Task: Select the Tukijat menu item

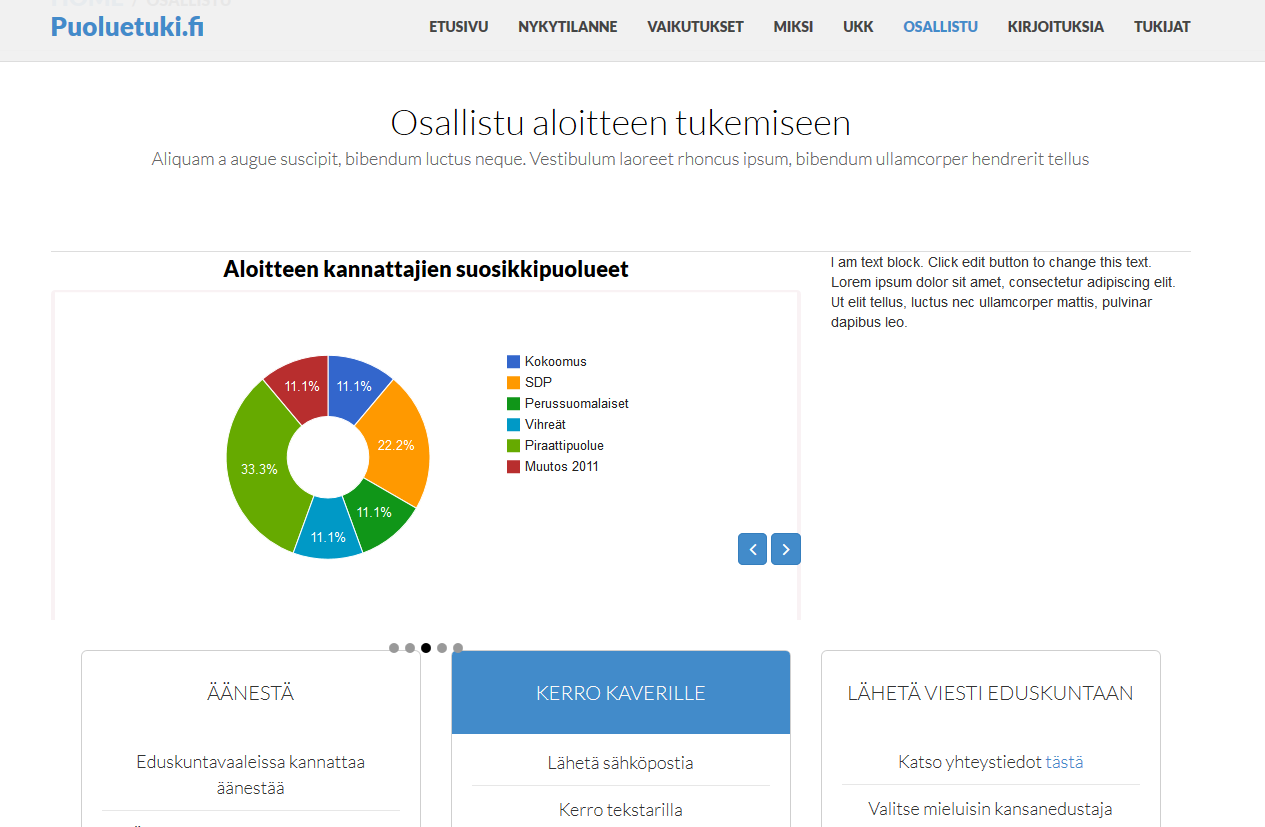Action: click(x=1162, y=27)
